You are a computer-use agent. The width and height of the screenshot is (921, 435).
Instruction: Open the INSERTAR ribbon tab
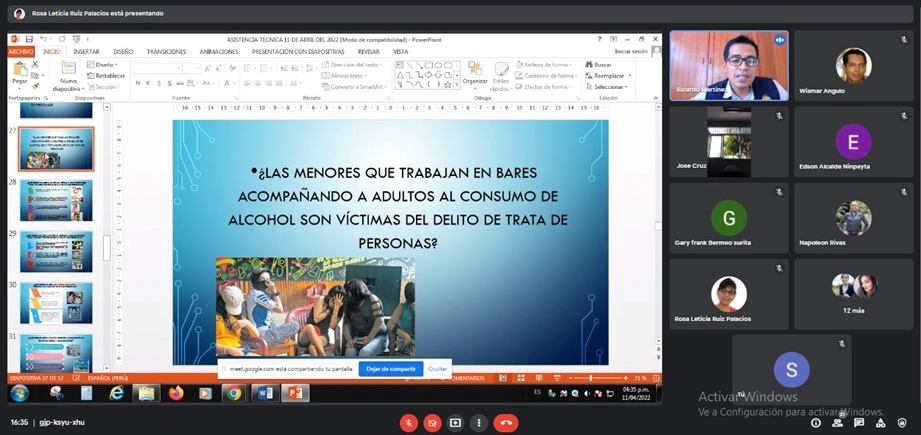[86, 51]
